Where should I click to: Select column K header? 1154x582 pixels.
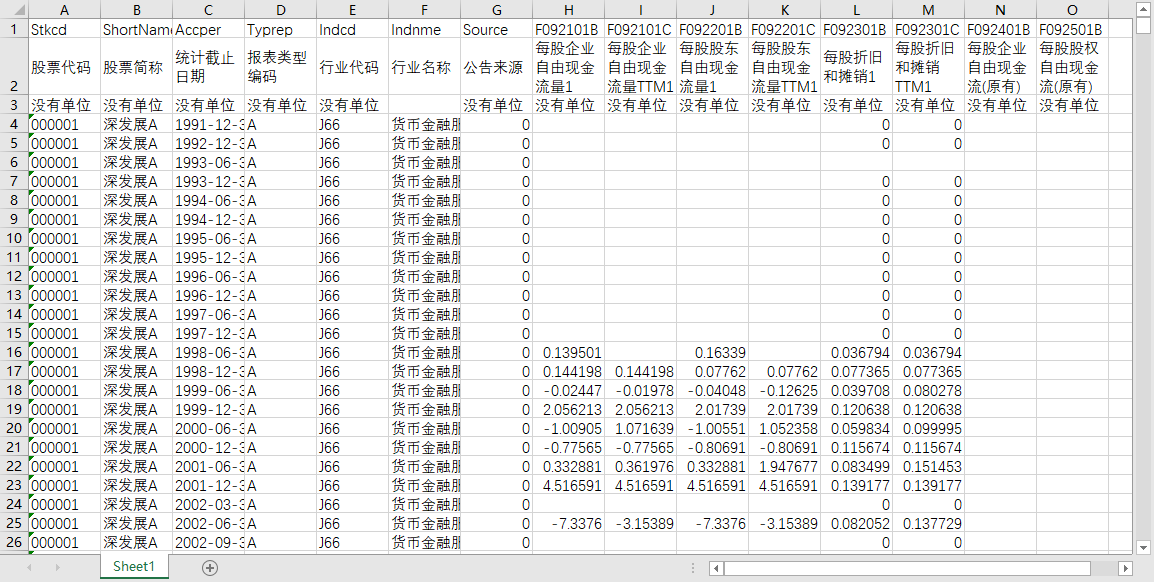point(785,10)
